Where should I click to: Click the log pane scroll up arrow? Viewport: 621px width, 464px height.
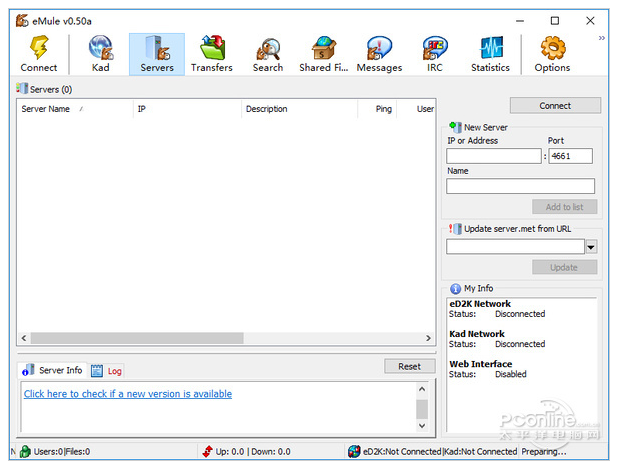(422, 389)
